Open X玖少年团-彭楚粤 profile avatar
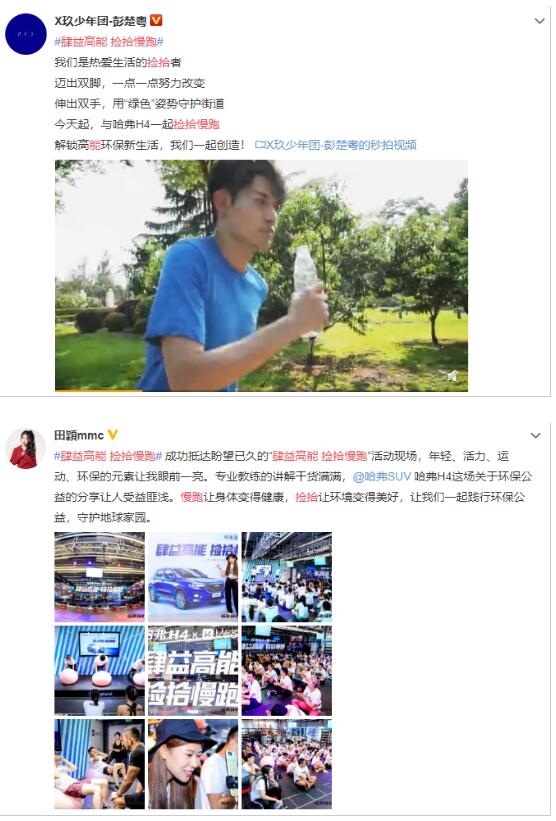 (26, 34)
